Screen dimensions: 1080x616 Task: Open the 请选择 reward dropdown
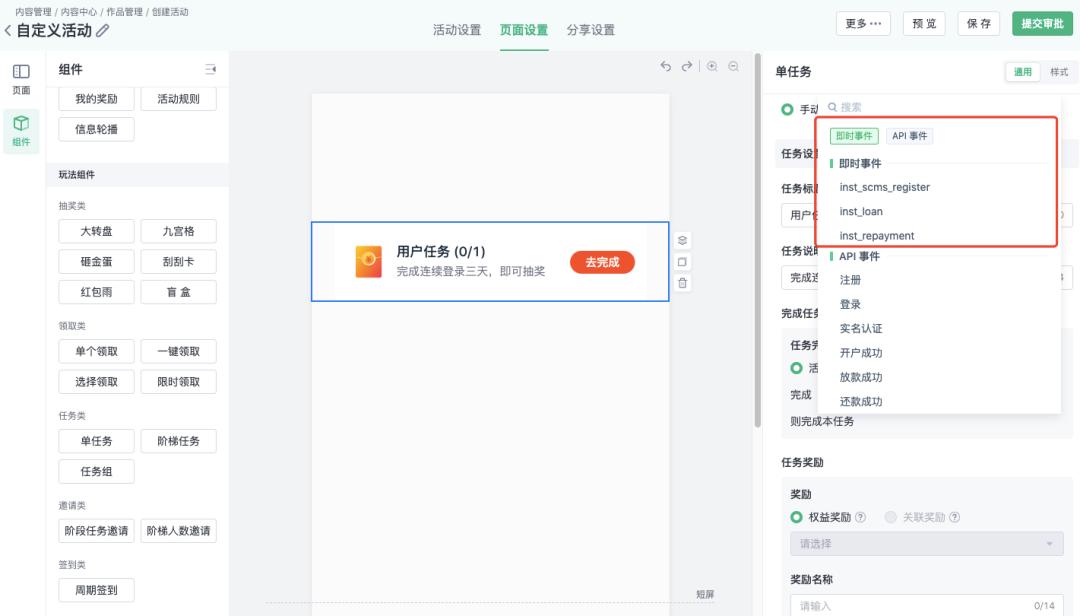click(x=926, y=543)
